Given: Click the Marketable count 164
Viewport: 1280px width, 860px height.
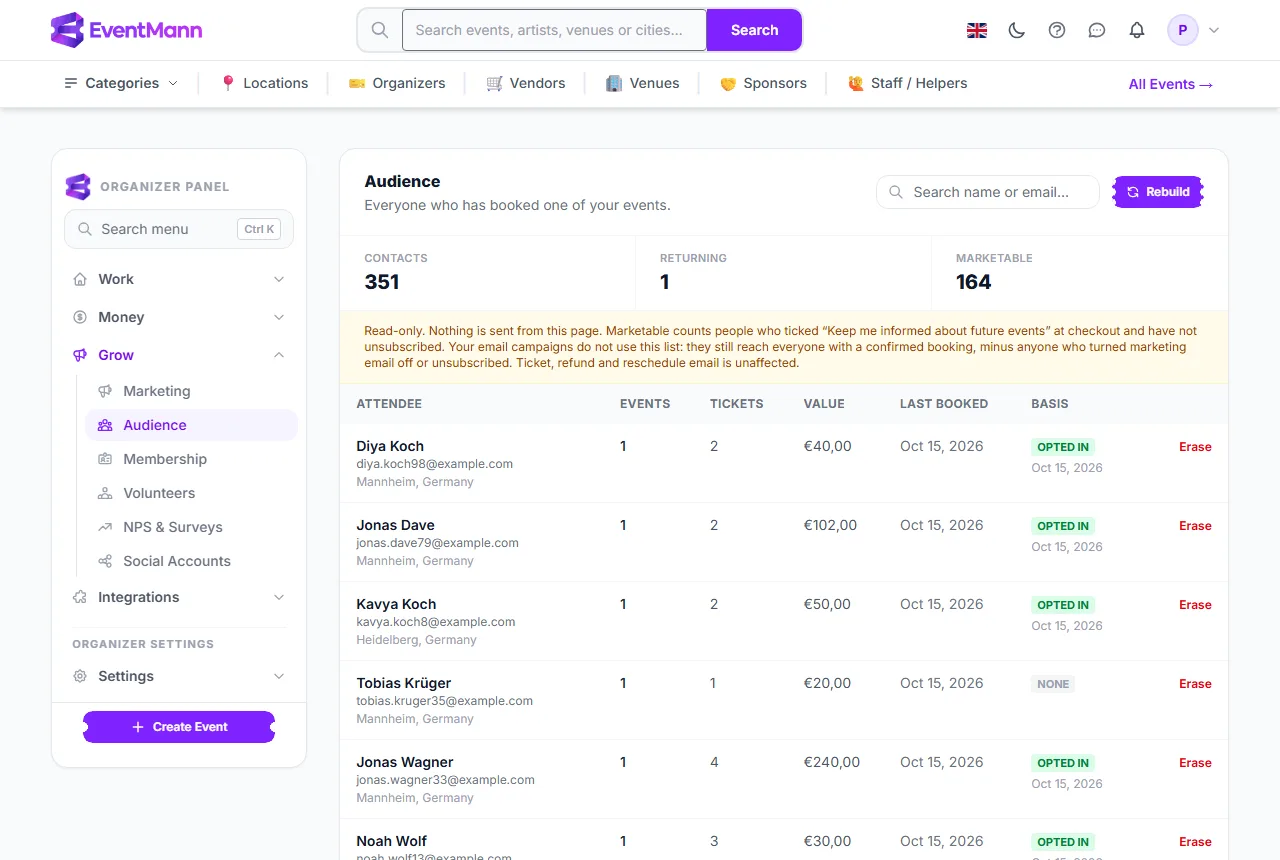Looking at the screenshot, I should tap(974, 282).
